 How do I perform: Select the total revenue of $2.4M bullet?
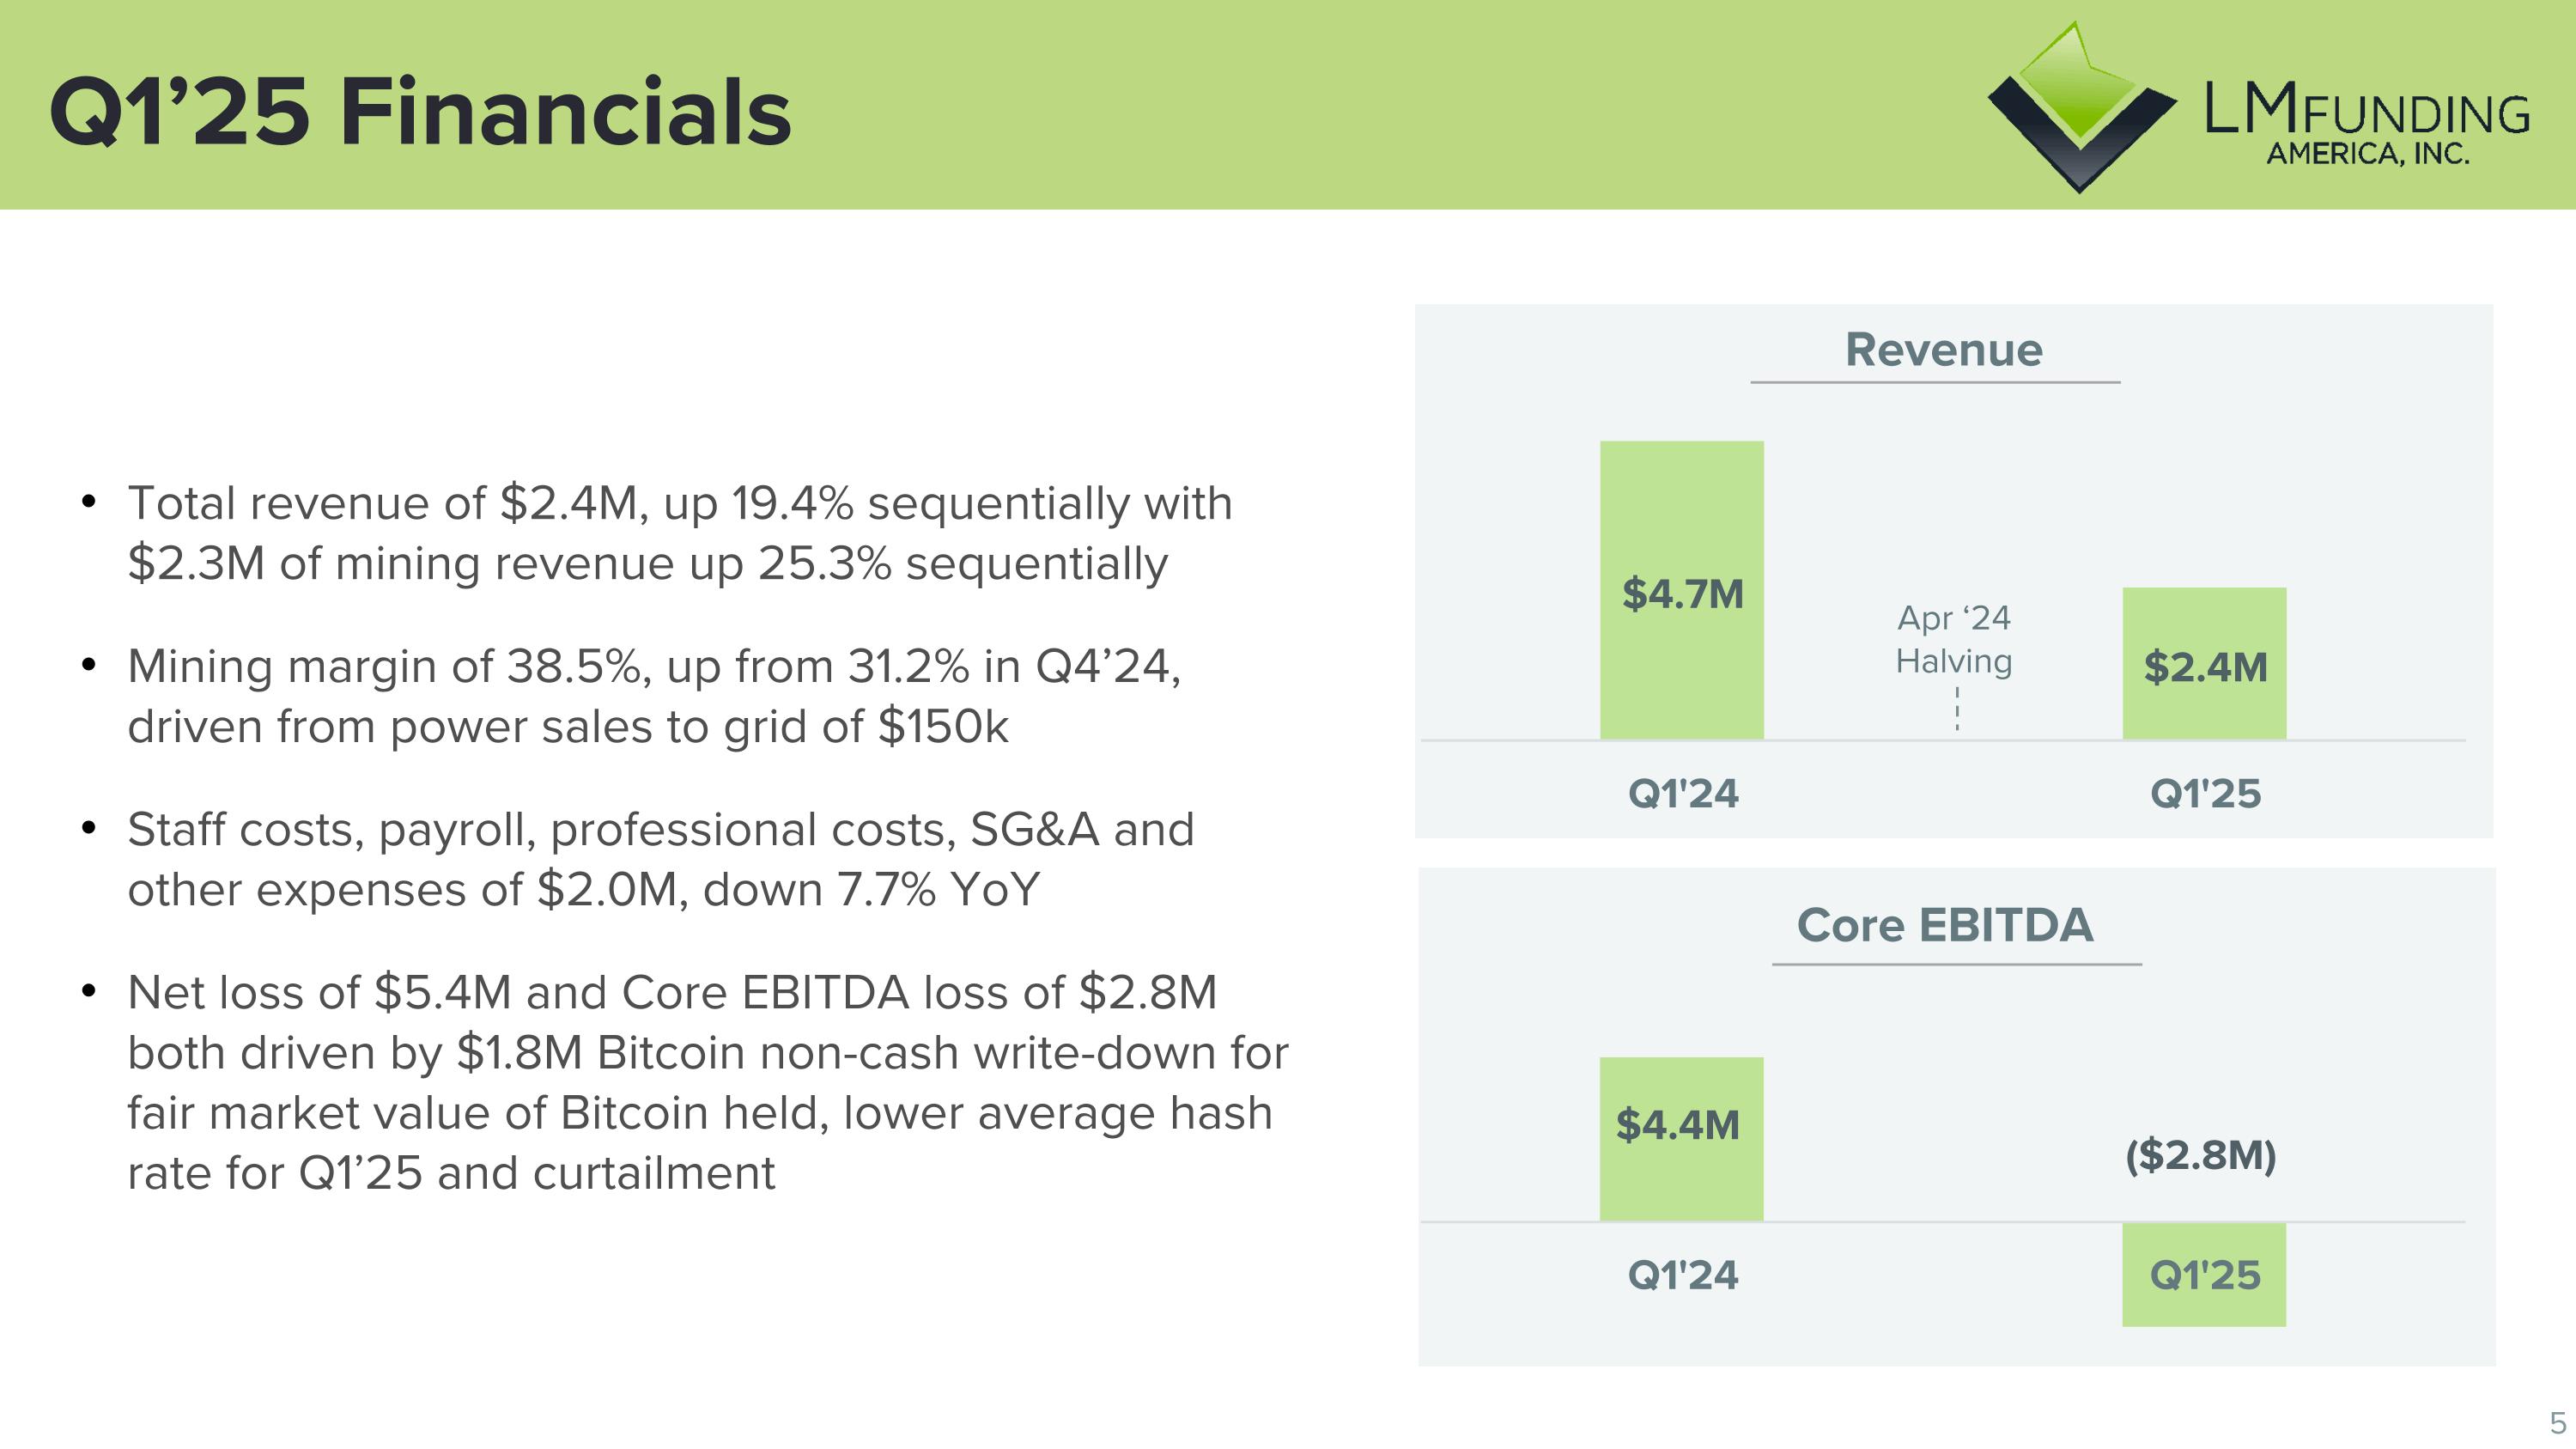point(680,533)
